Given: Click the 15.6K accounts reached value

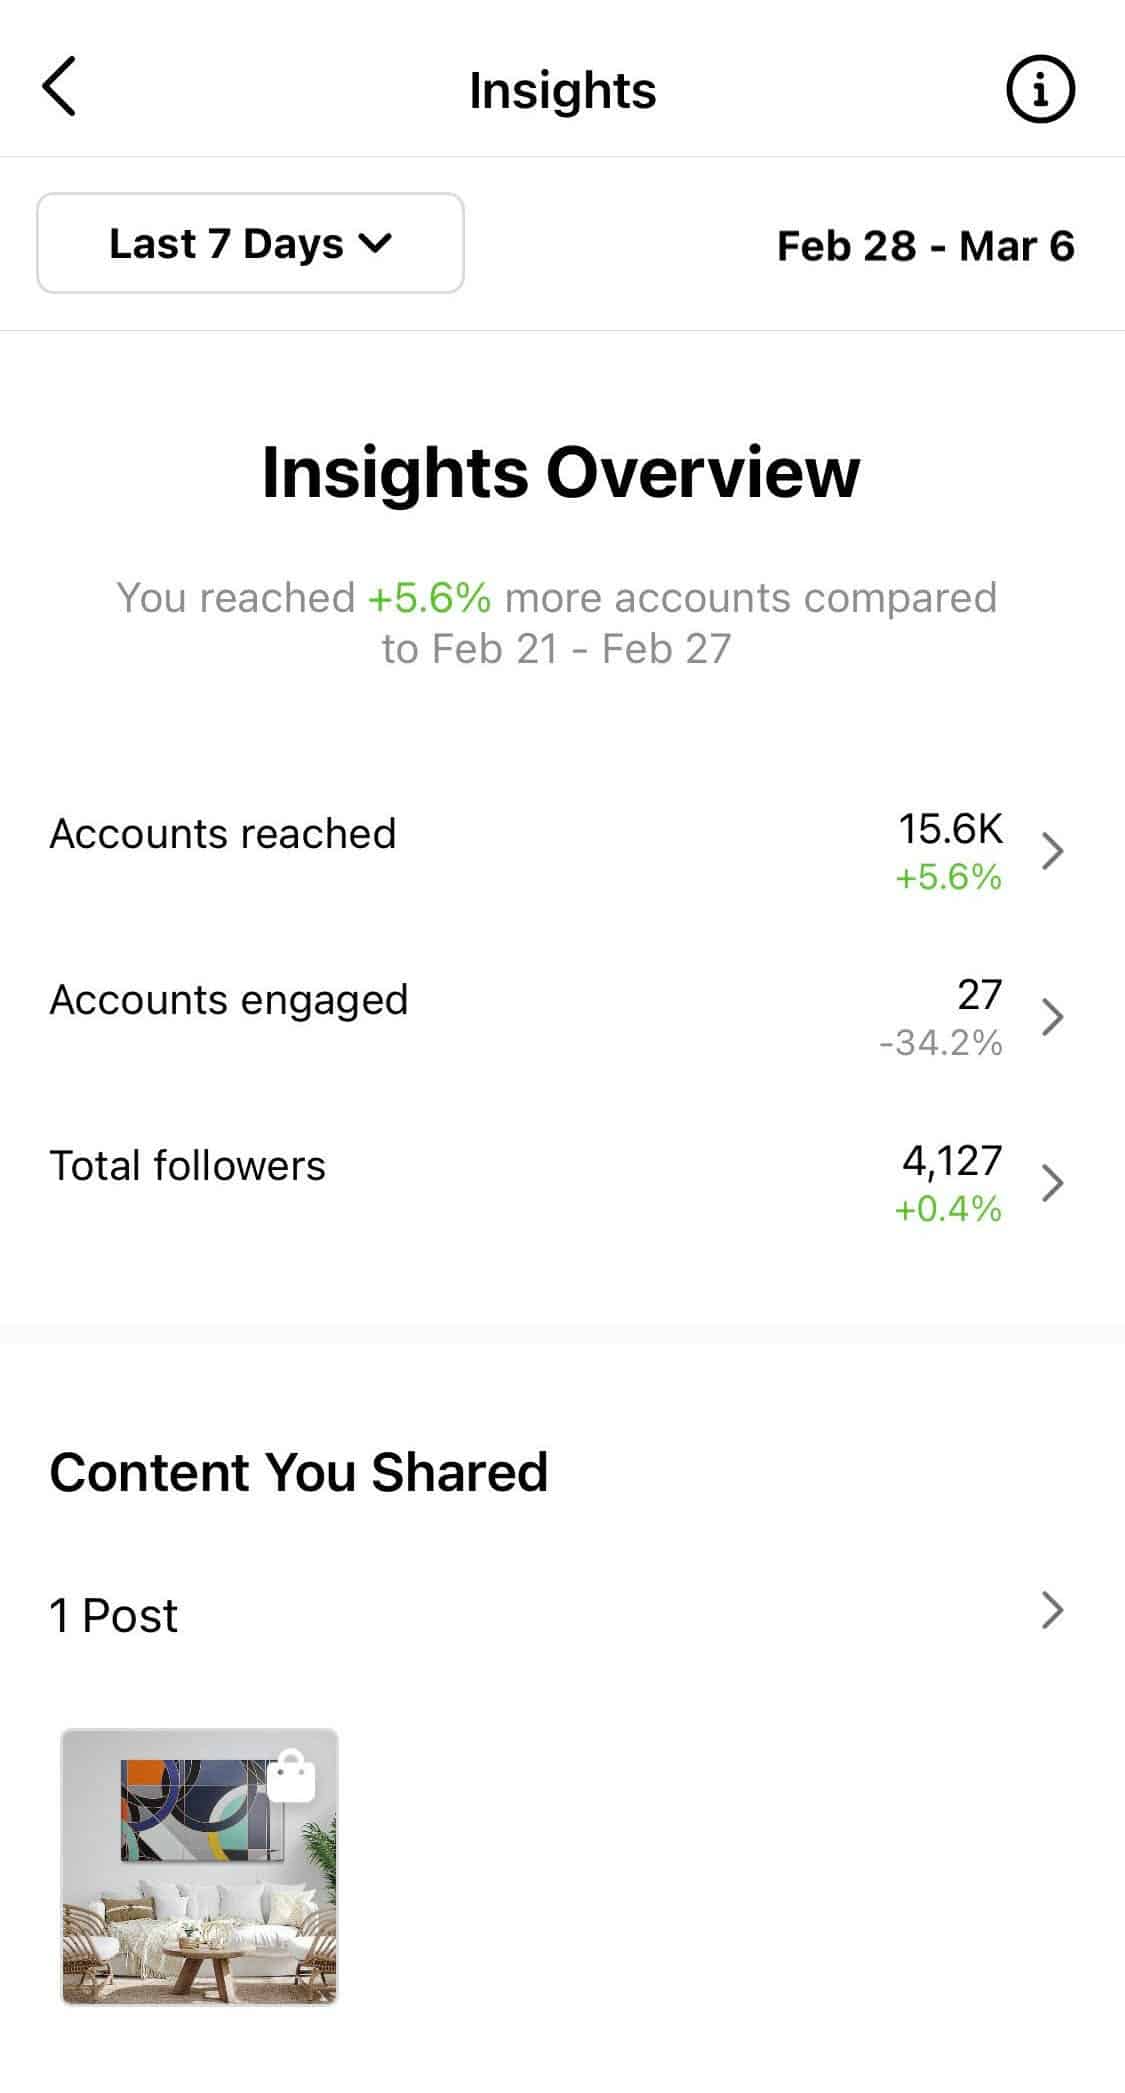Looking at the screenshot, I should point(949,828).
